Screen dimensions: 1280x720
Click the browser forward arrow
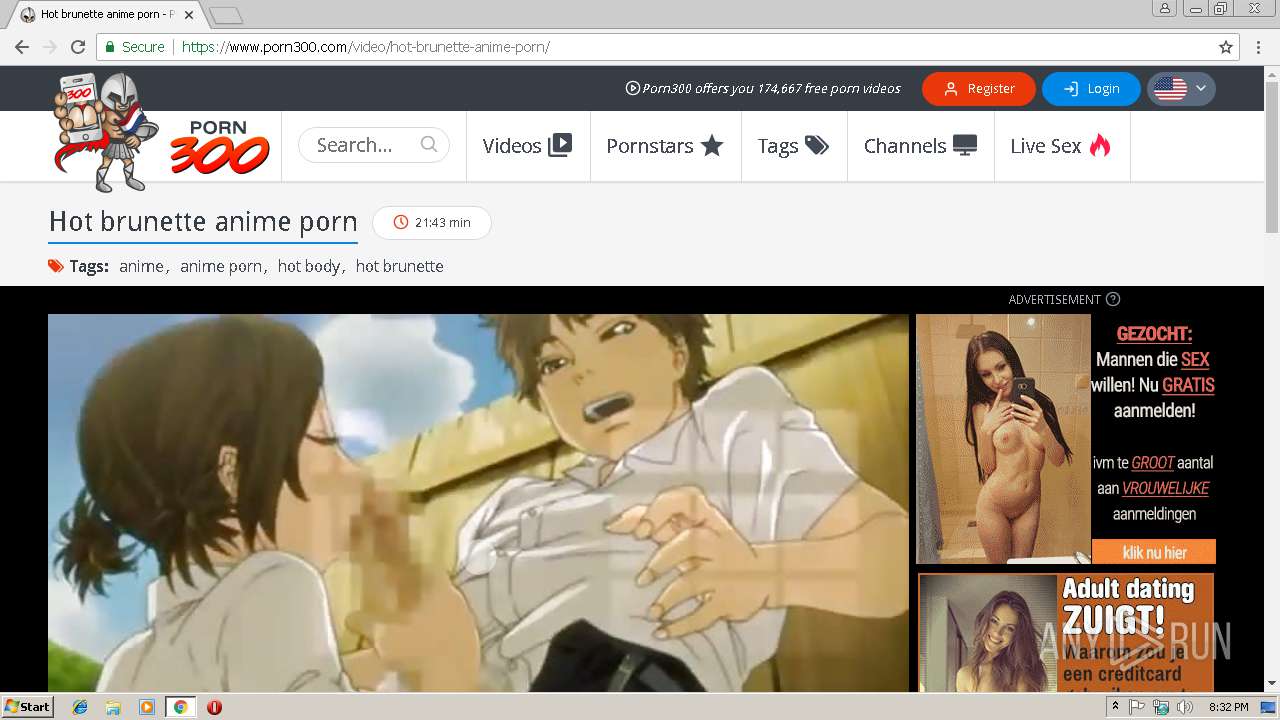(50, 47)
